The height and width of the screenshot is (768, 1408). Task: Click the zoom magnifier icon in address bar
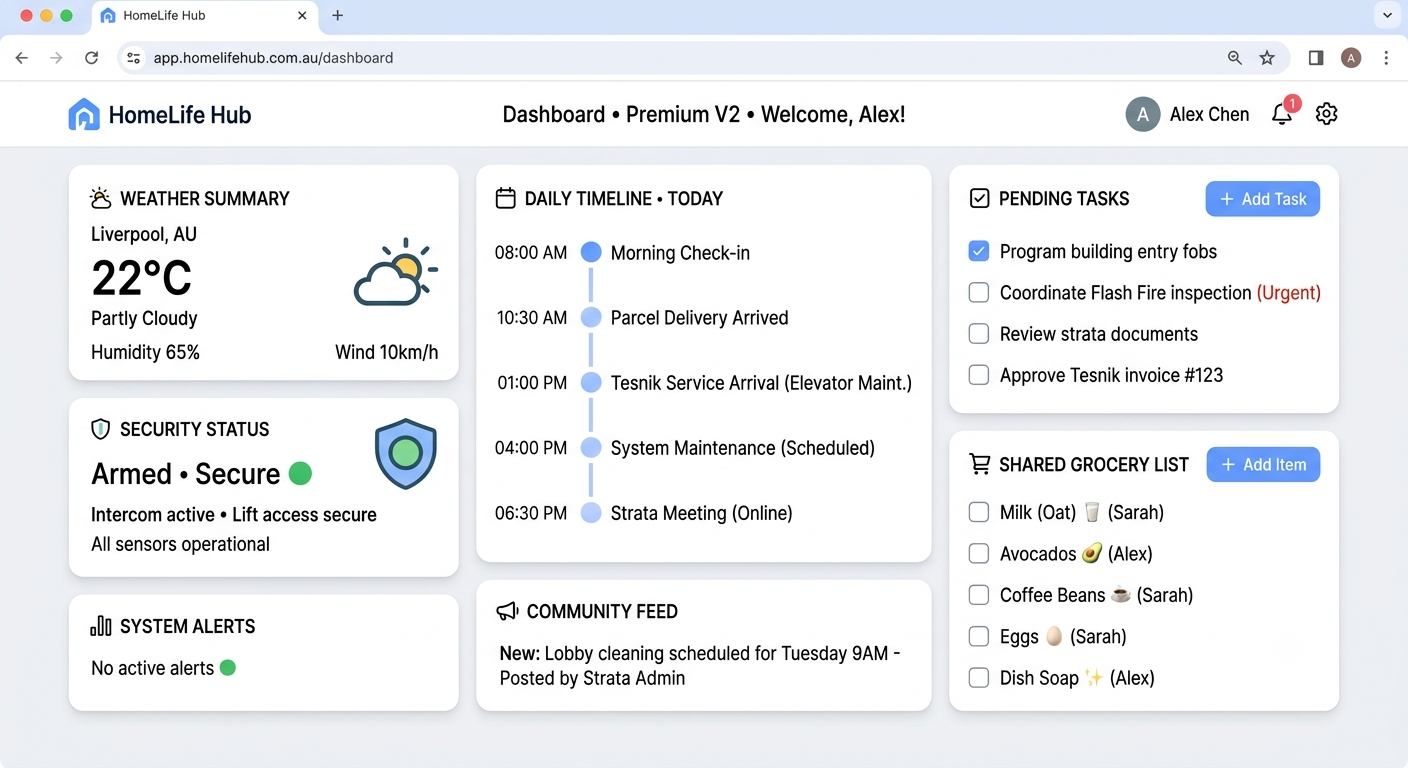1234,58
